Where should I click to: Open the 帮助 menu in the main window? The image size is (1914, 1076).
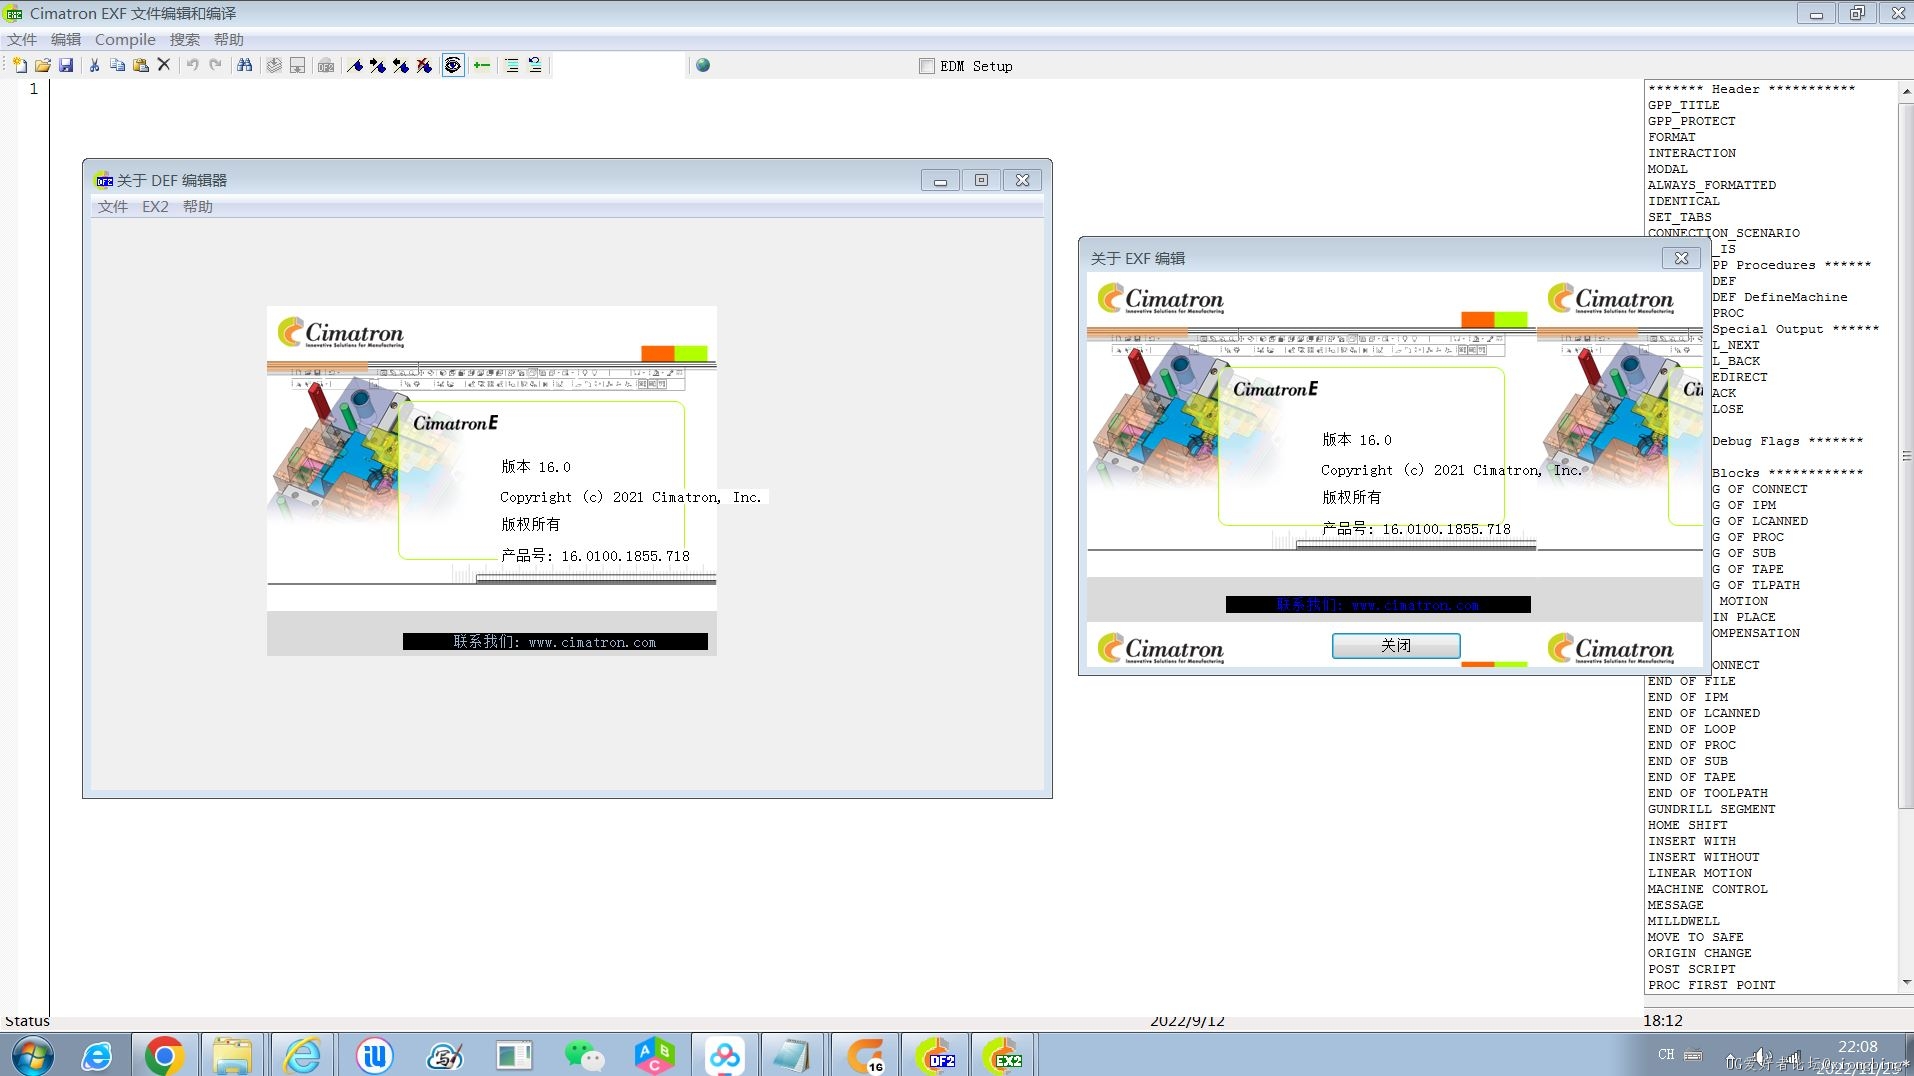pos(229,40)
